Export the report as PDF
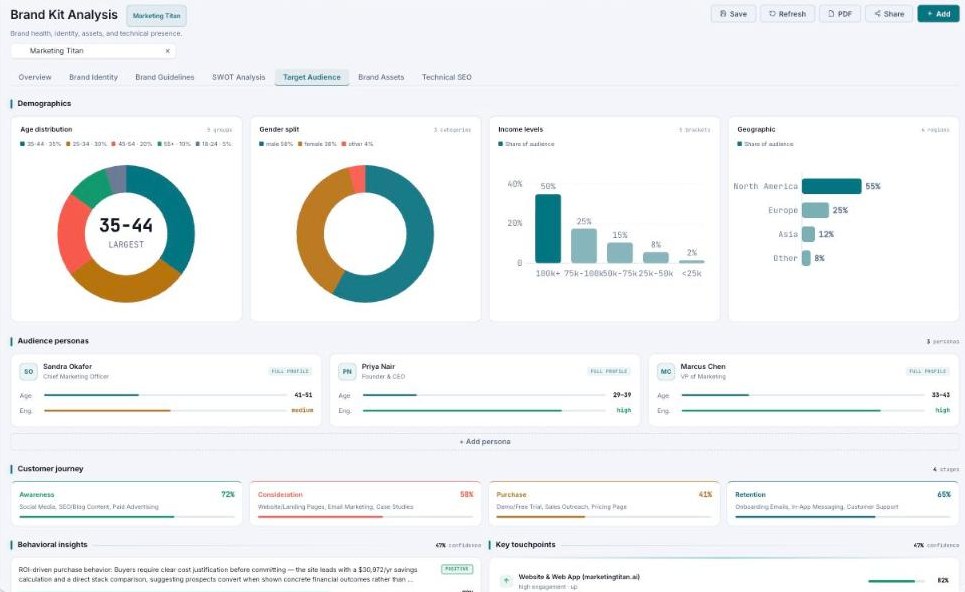Screen dimensions: 965x592 pyautogui.click(x=839, y=14)
